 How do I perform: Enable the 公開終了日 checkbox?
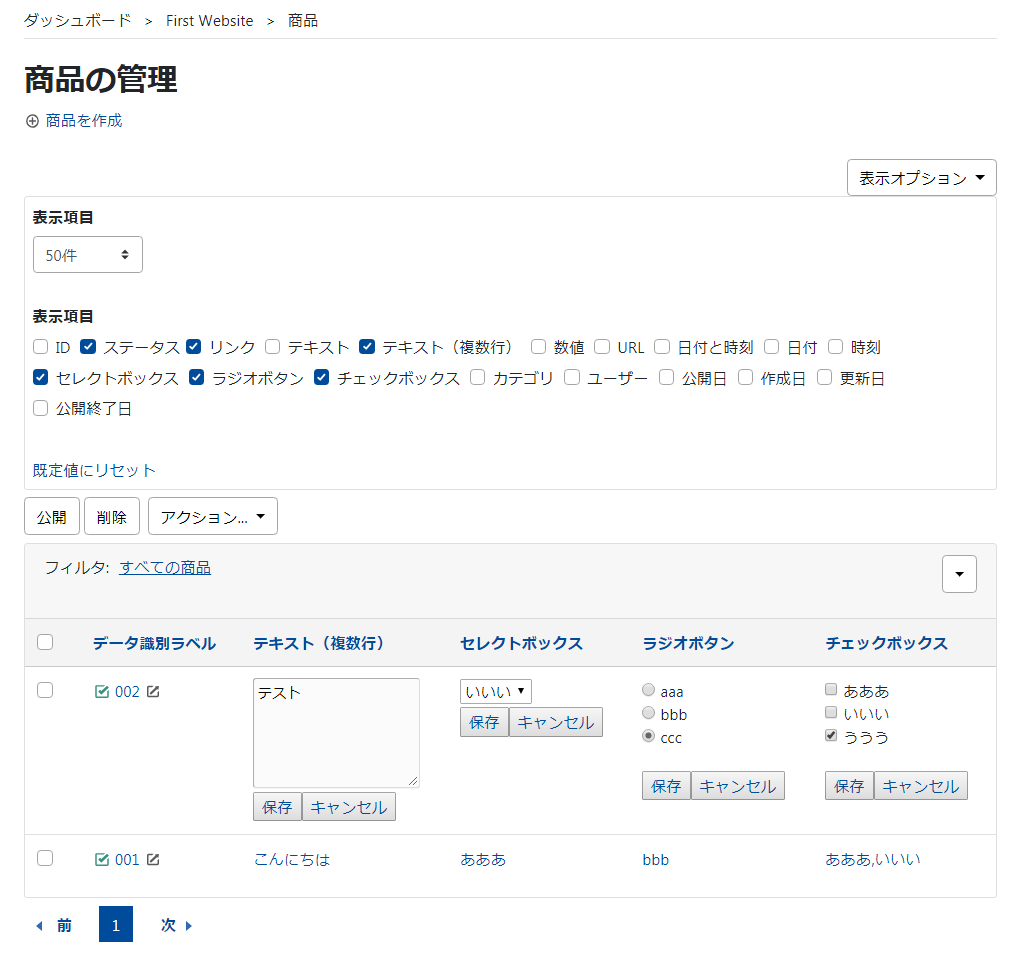click(41, 408)
